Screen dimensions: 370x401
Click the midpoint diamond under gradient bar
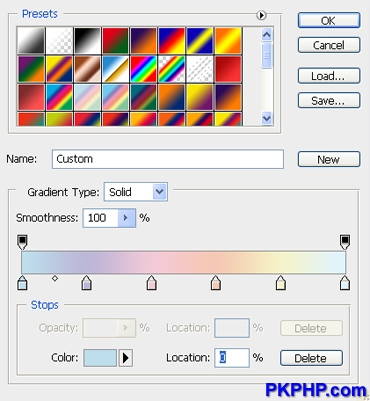55,278
